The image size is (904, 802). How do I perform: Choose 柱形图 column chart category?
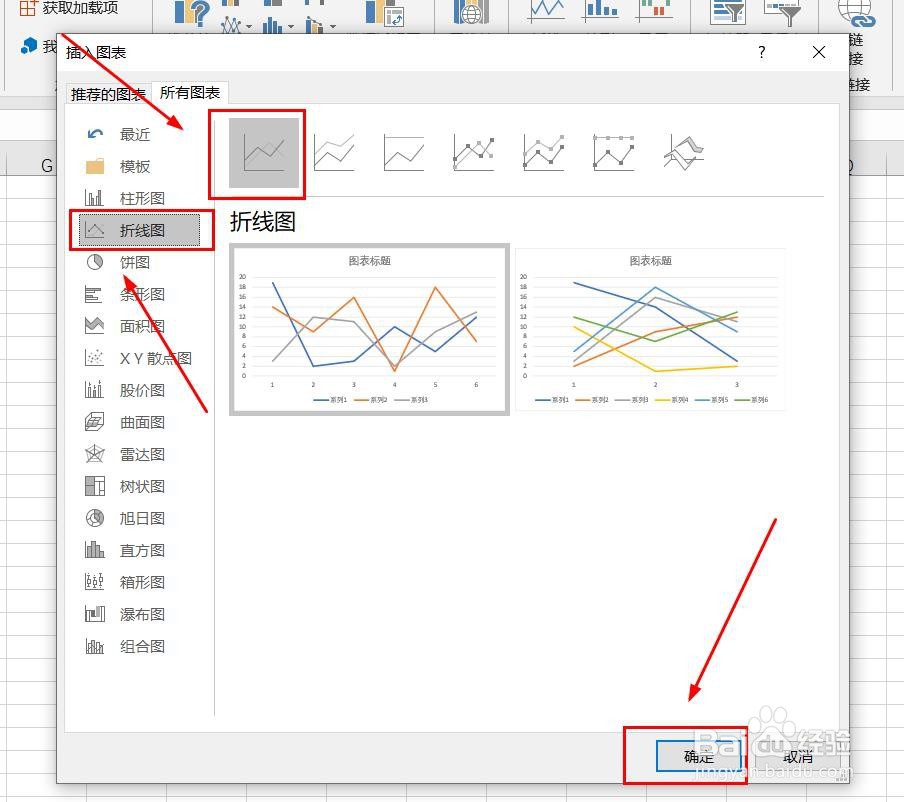139,198
